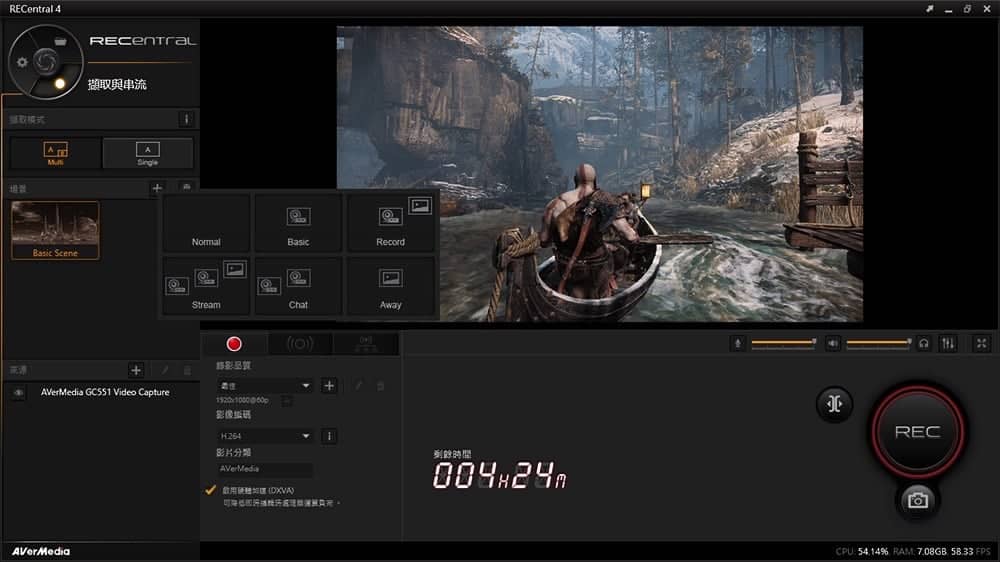Choose the Chat scene template
This screenshot has height=562, width=1000.
pos(298,286)
